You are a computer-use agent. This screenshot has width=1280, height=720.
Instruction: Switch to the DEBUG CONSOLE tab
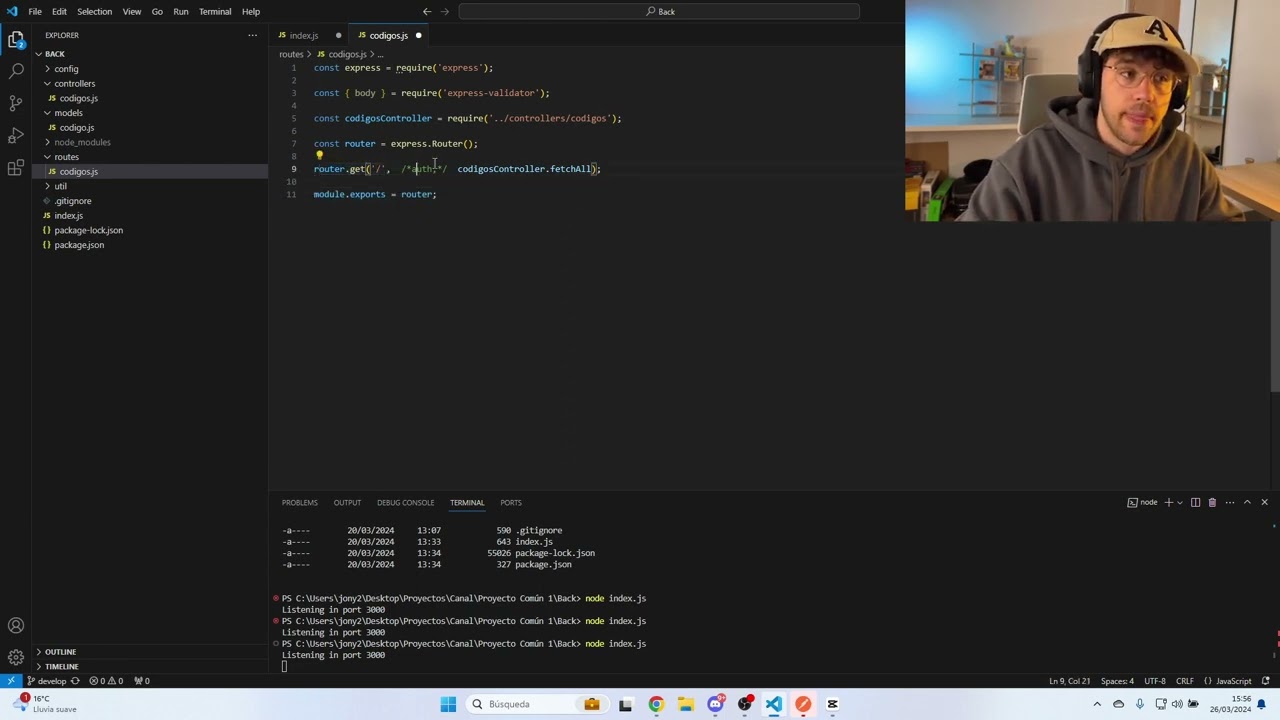tap(405, 503)
